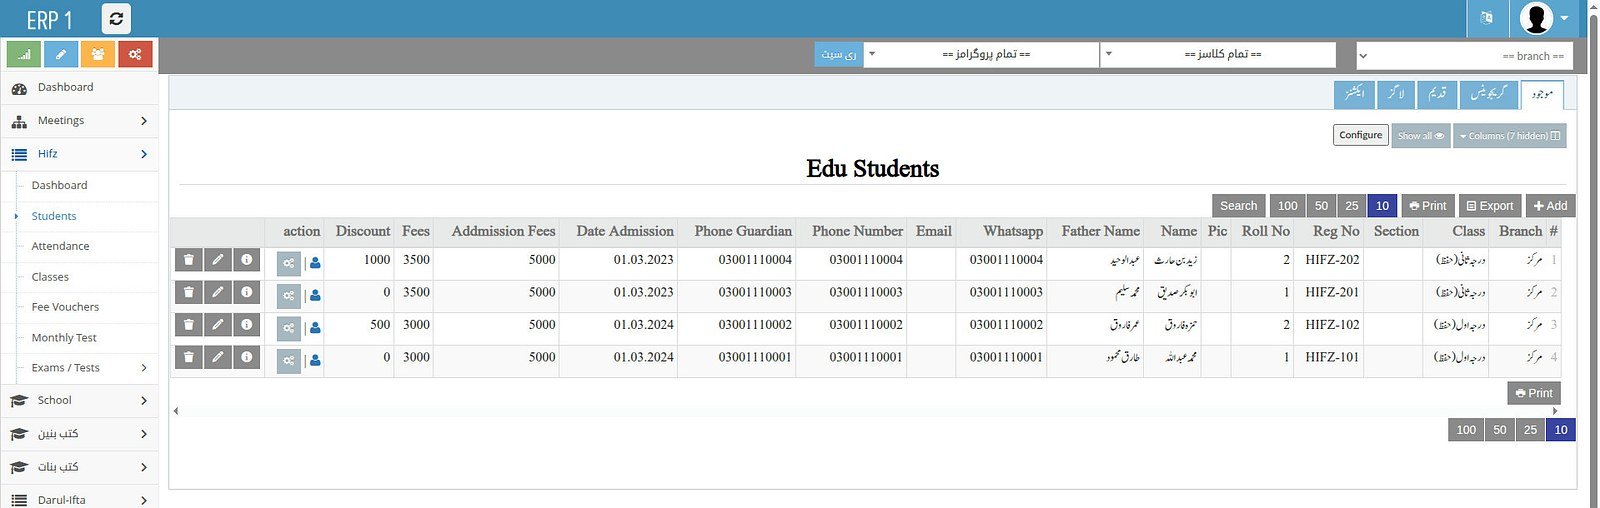Toggle Show all columns eye button
1600x508 pixels.
click(1420, 136)
